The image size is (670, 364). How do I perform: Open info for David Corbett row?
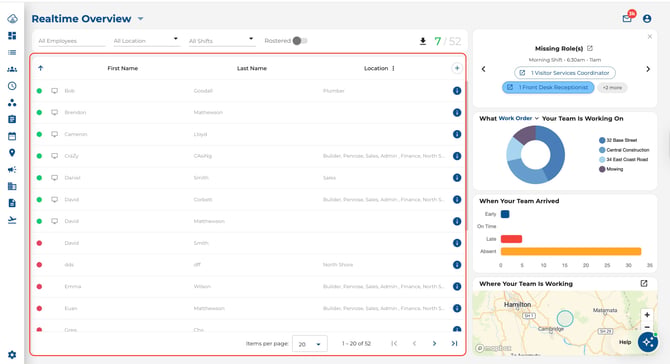457,200
